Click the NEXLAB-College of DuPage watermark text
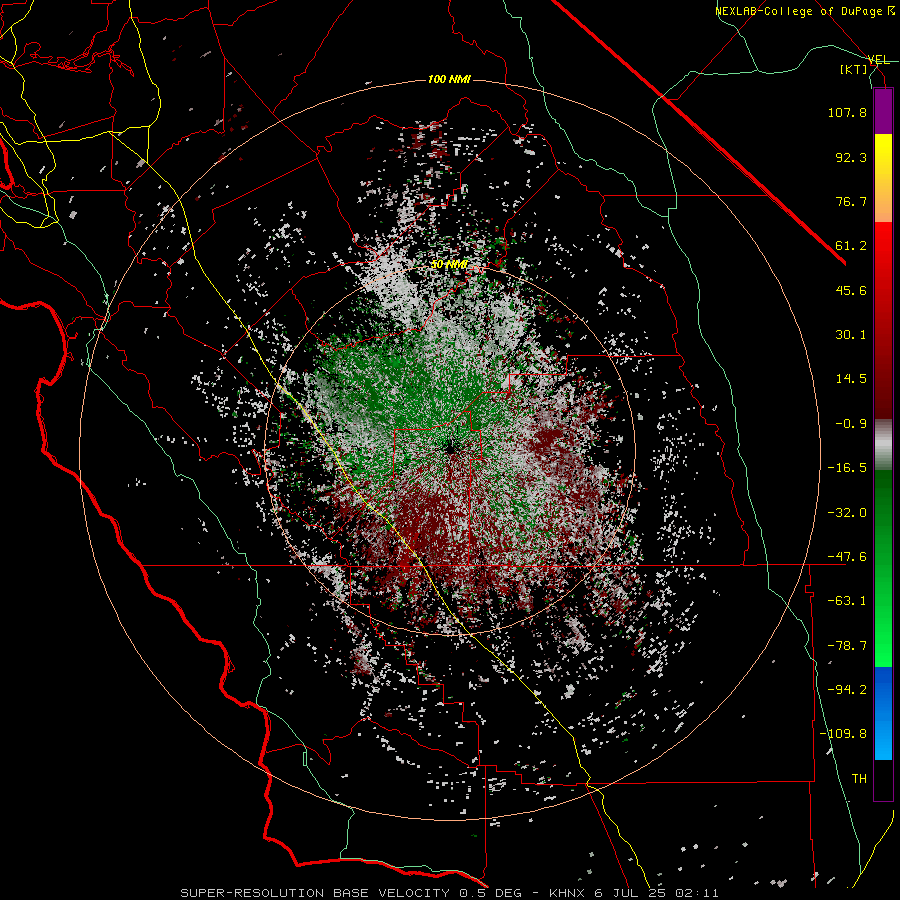 [804, 11]
